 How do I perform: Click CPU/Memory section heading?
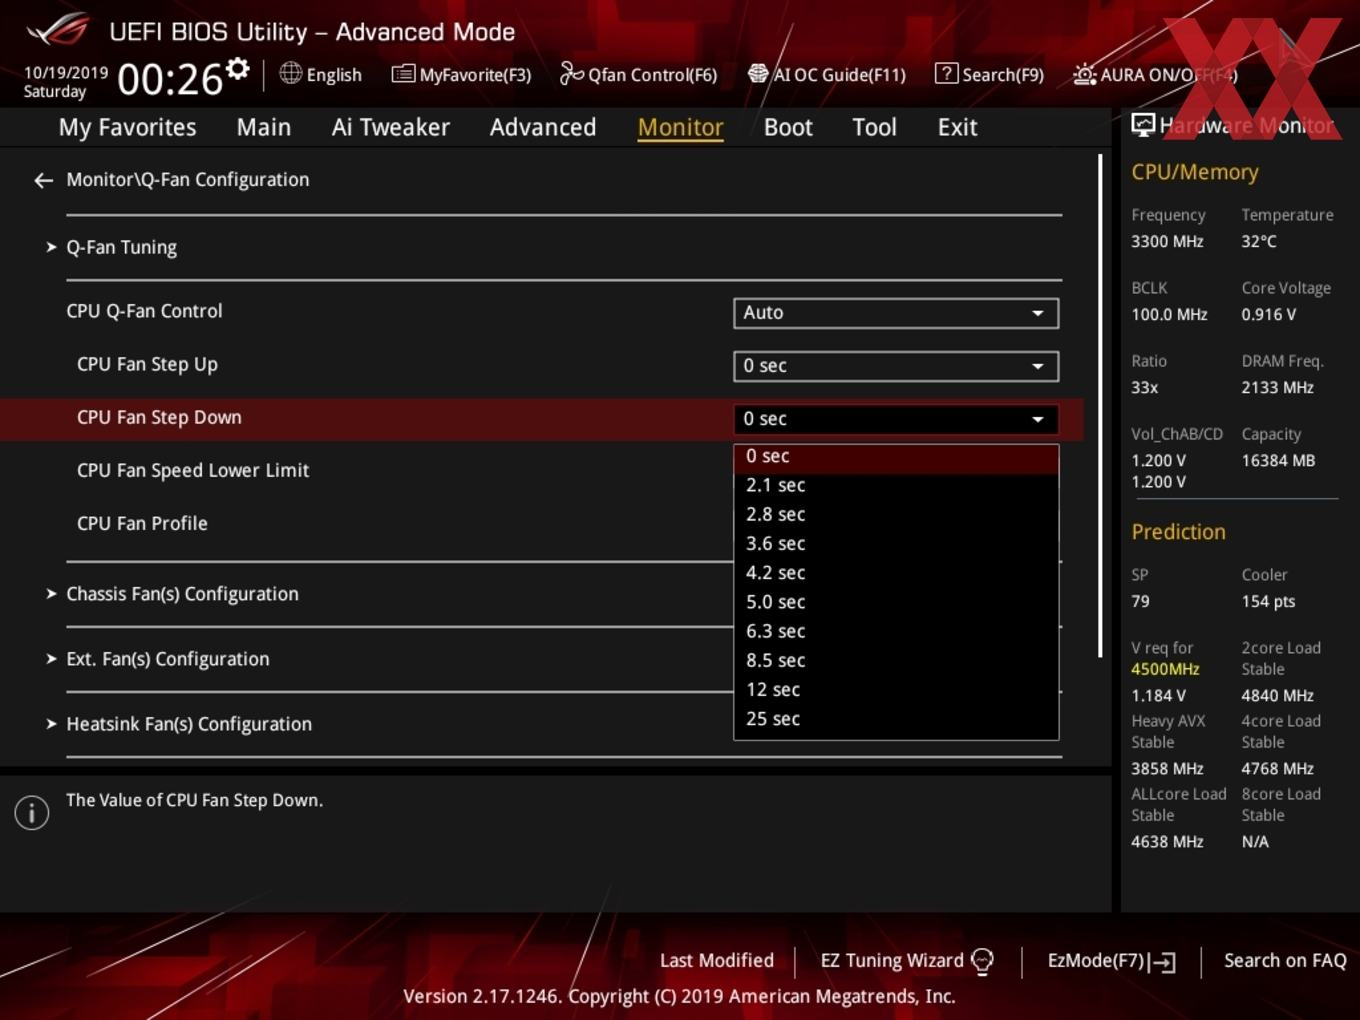pos(1195,172)
